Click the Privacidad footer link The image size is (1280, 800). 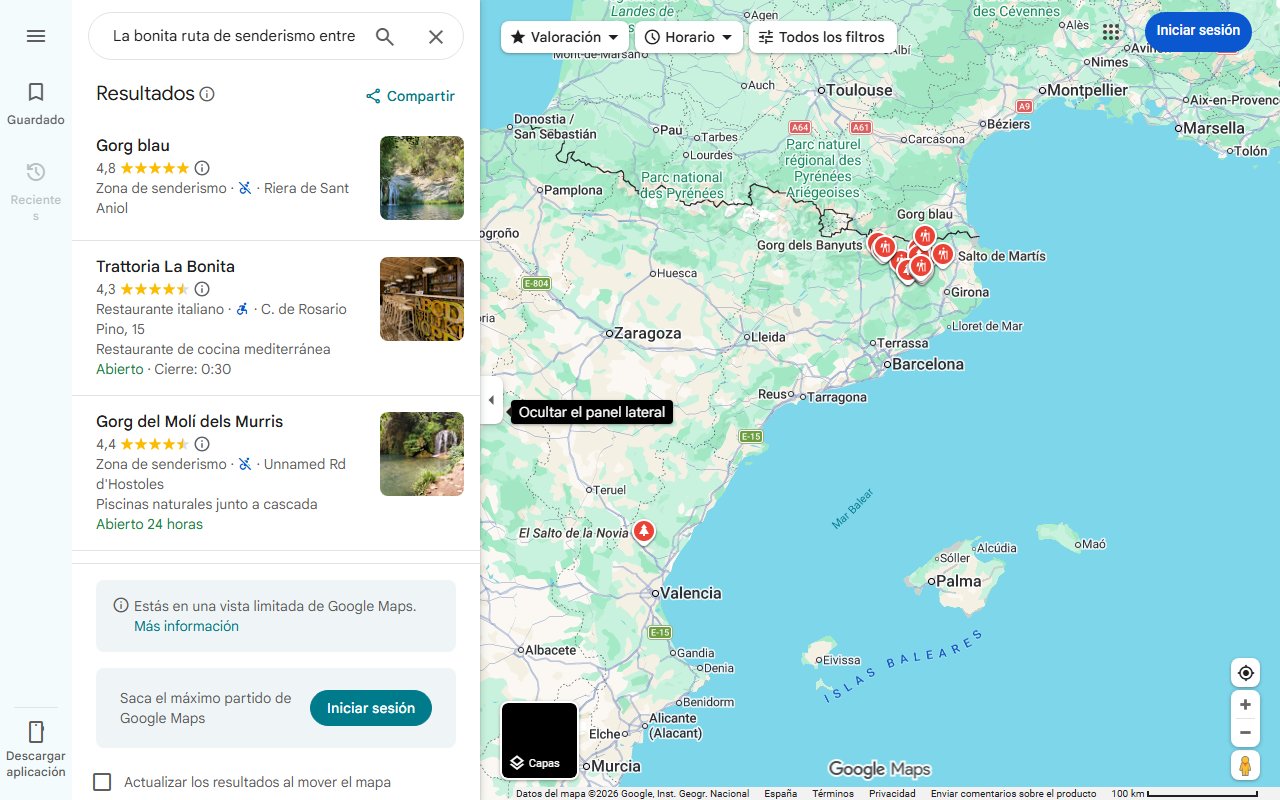click(892, 793)
